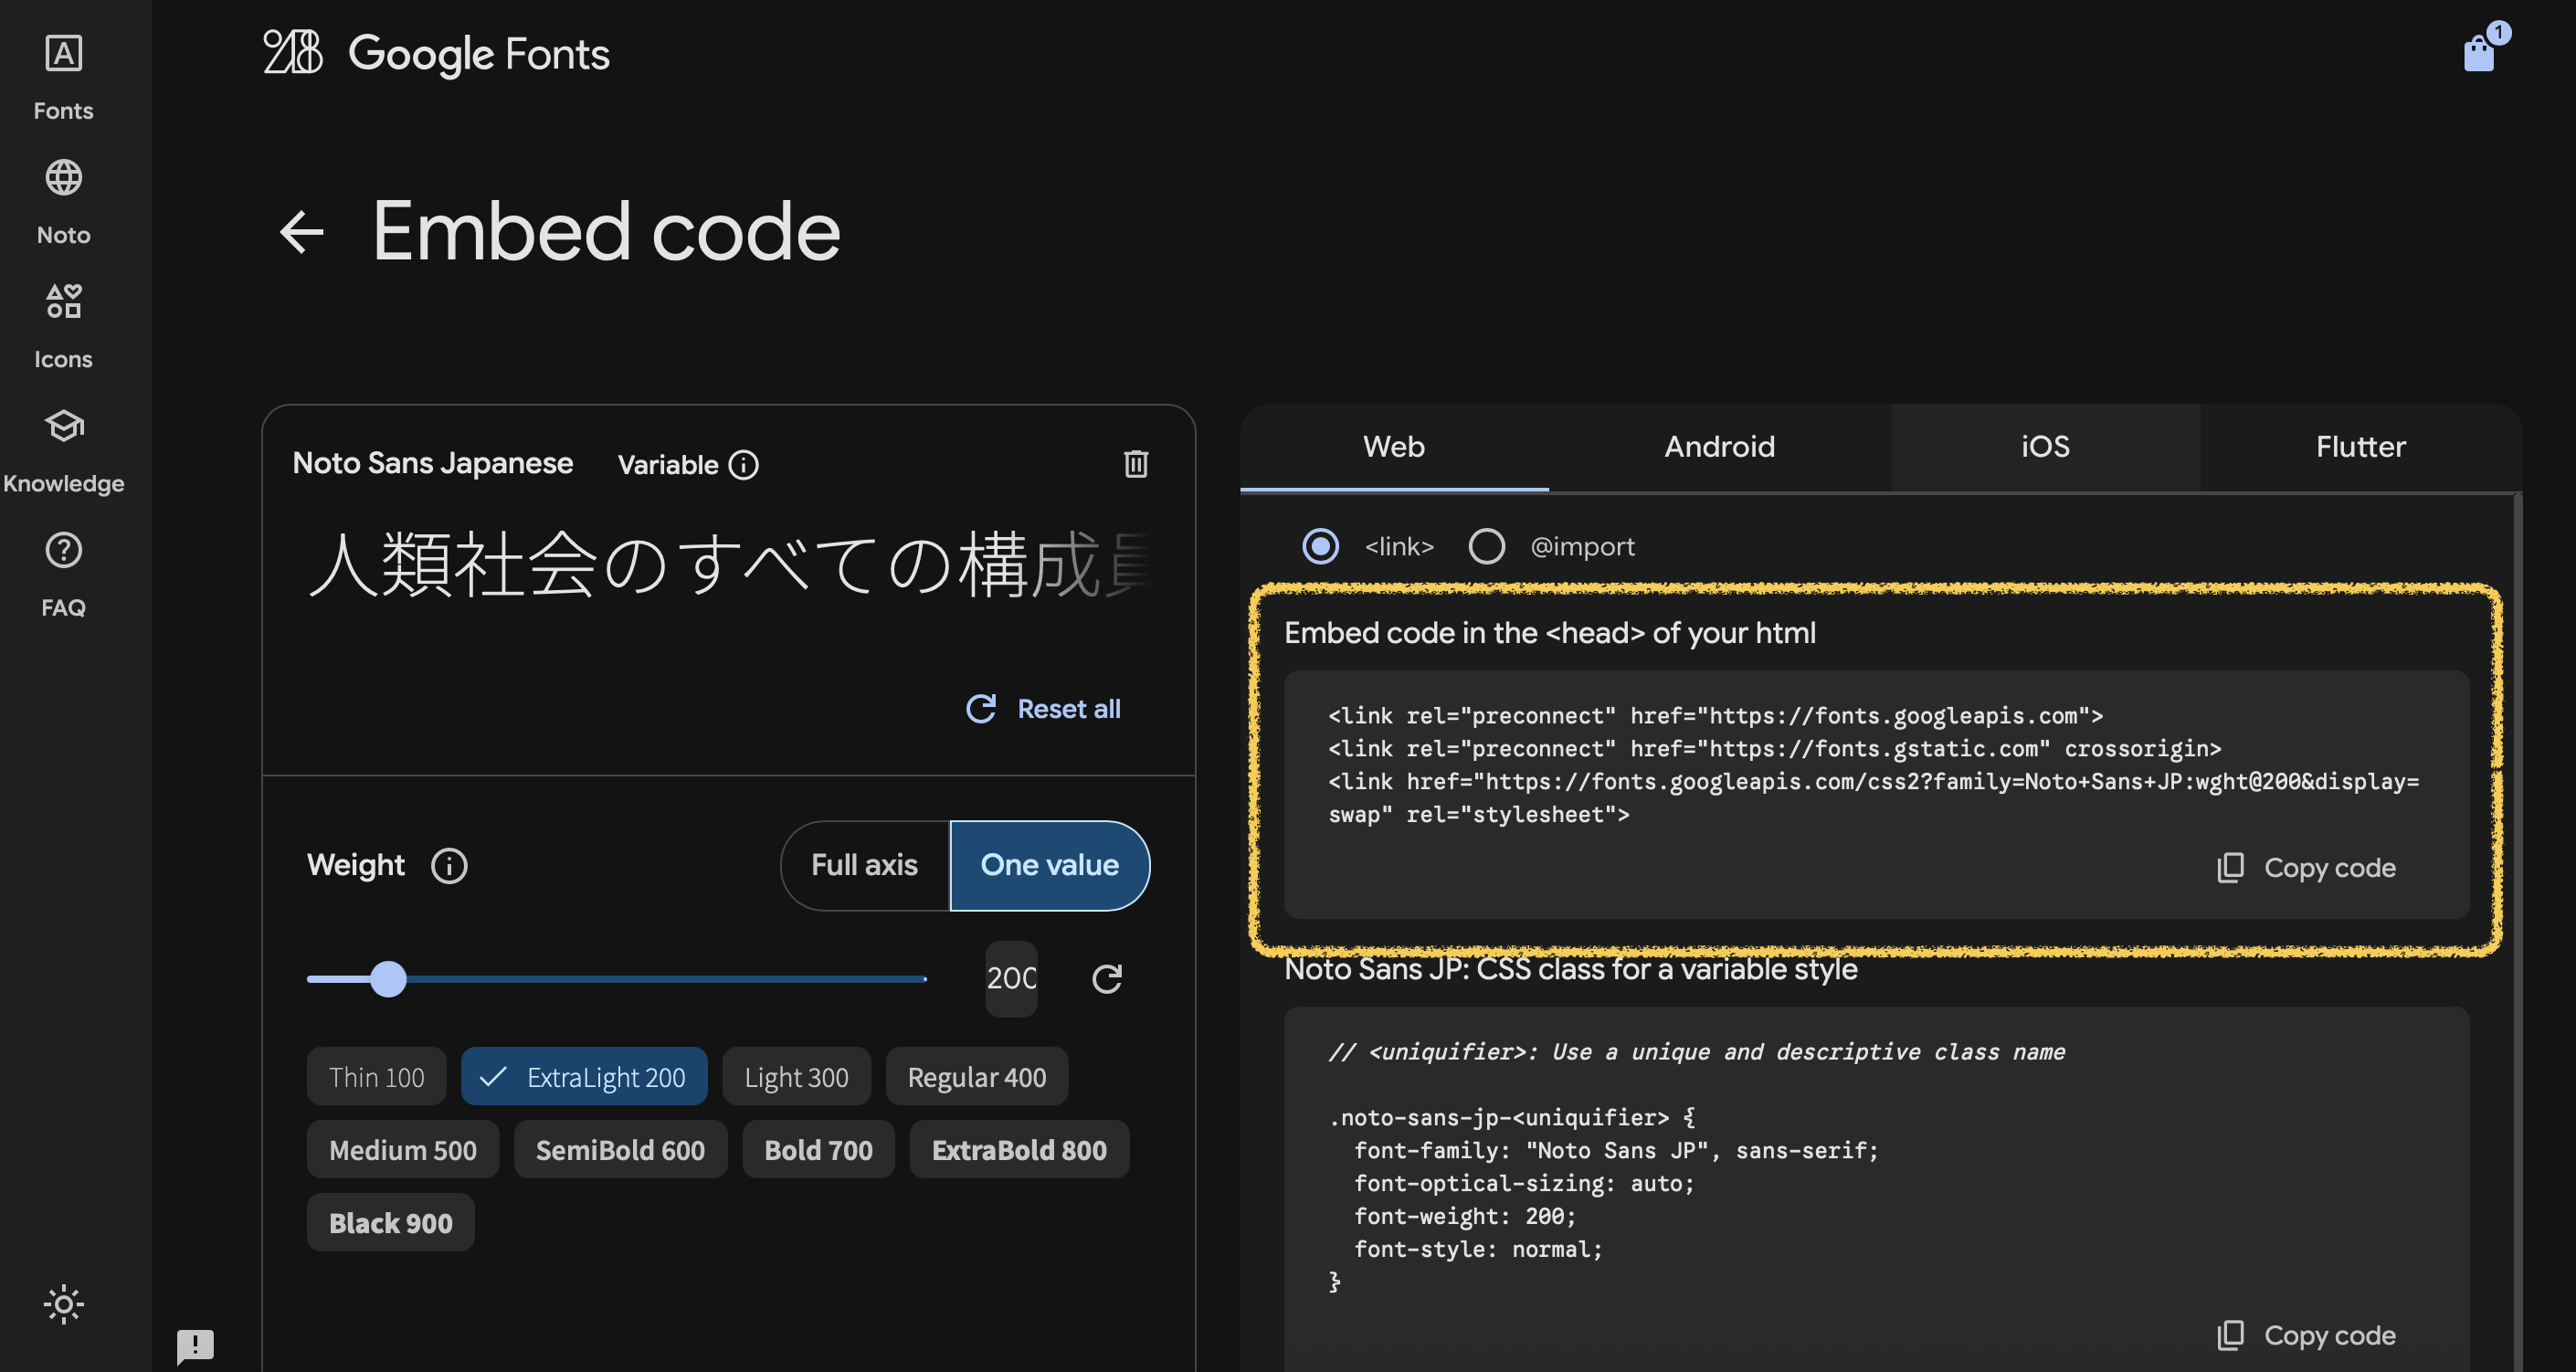This screenshot has height=1372, width=2576.
Task: Click the embed panel vertical scrollbar
Action: pos(2517,932)
